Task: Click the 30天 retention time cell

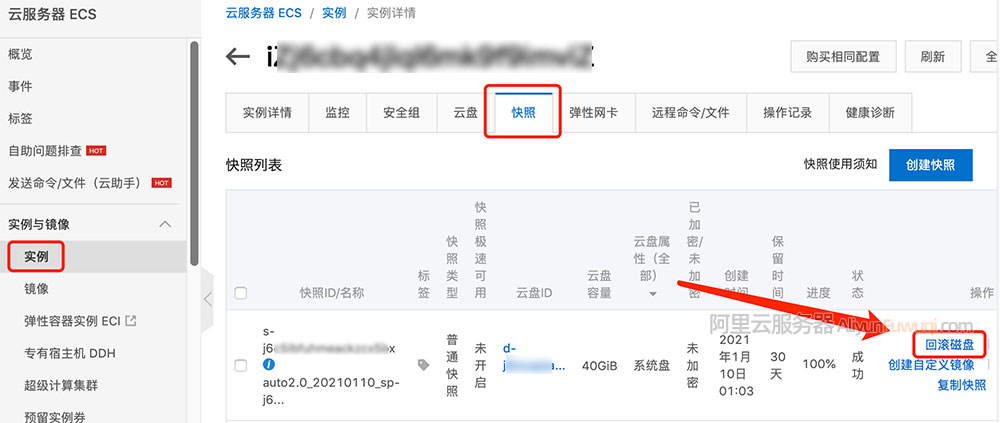Action: 776,365
